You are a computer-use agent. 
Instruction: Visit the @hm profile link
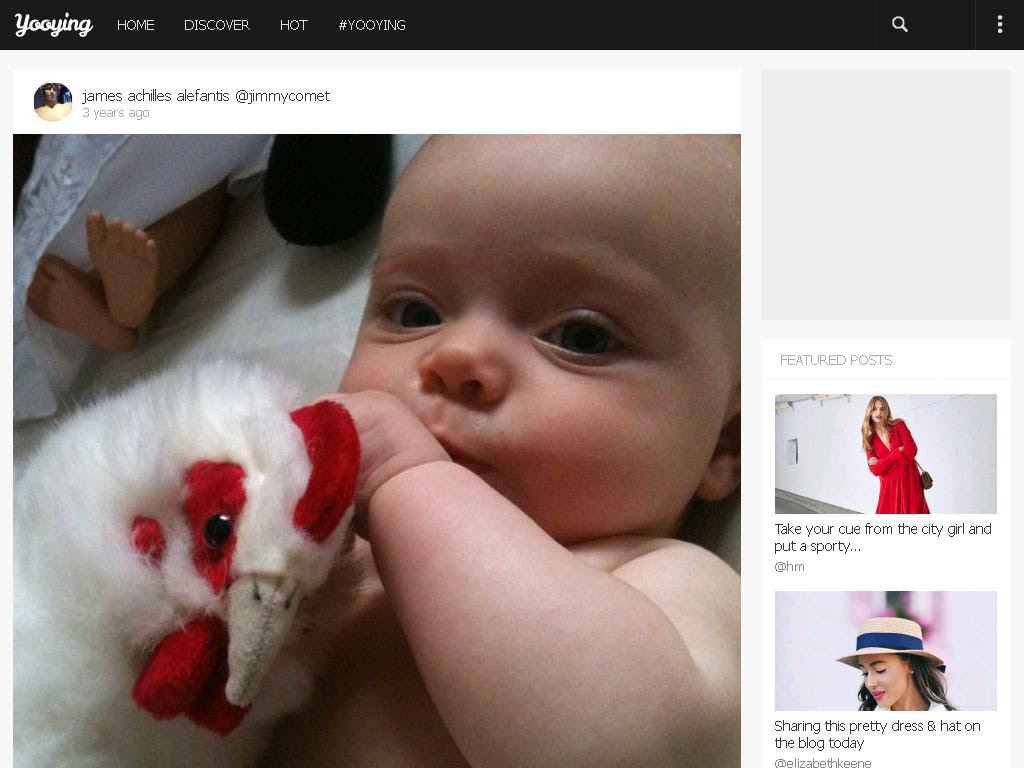pyautogui.click(x=789, y=567)
